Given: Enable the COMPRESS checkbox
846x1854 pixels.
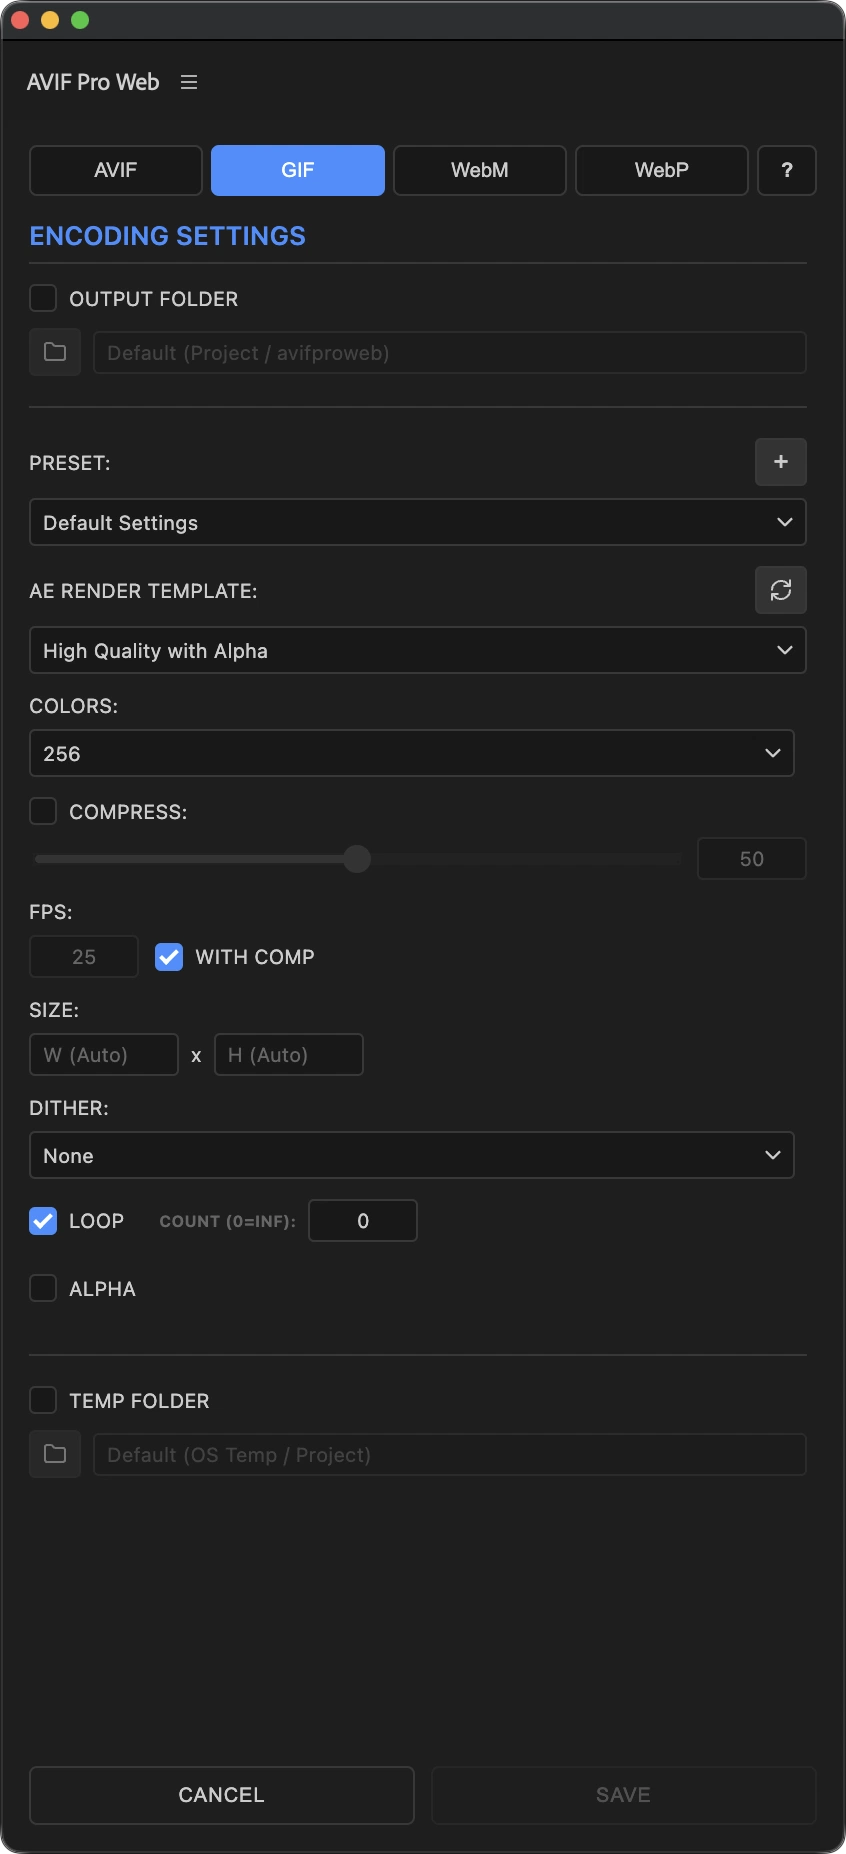Looking at the screenshot, I should [x=43, y=811].
